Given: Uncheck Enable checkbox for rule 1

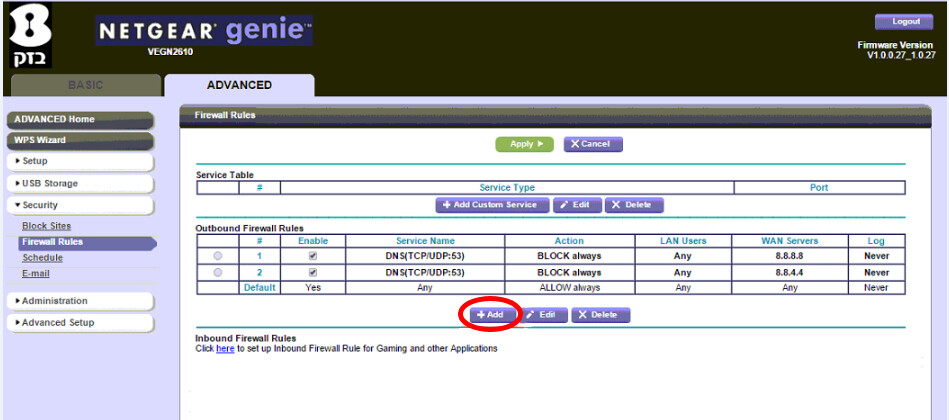Looking at the screenshot, I should pyautogui.click(x=313, y=256).
